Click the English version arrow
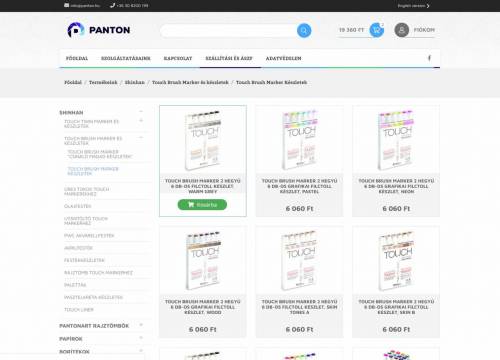The image size is (500, 360). (x=428, y=6)
